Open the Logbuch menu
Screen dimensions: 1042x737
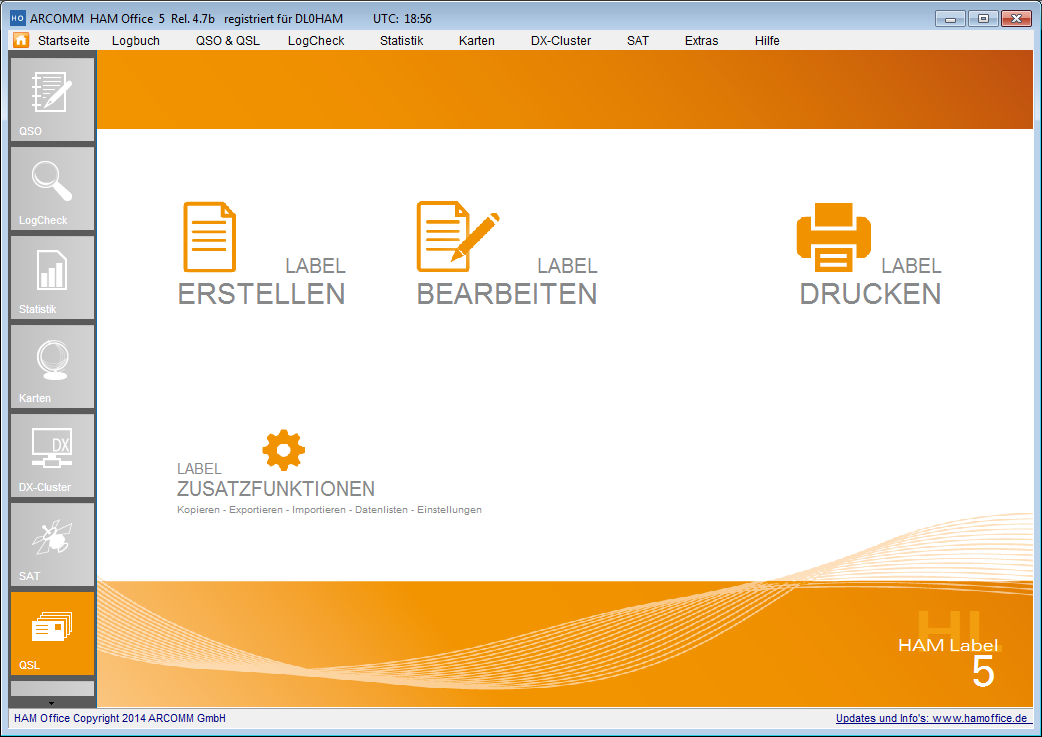(136, 41)
